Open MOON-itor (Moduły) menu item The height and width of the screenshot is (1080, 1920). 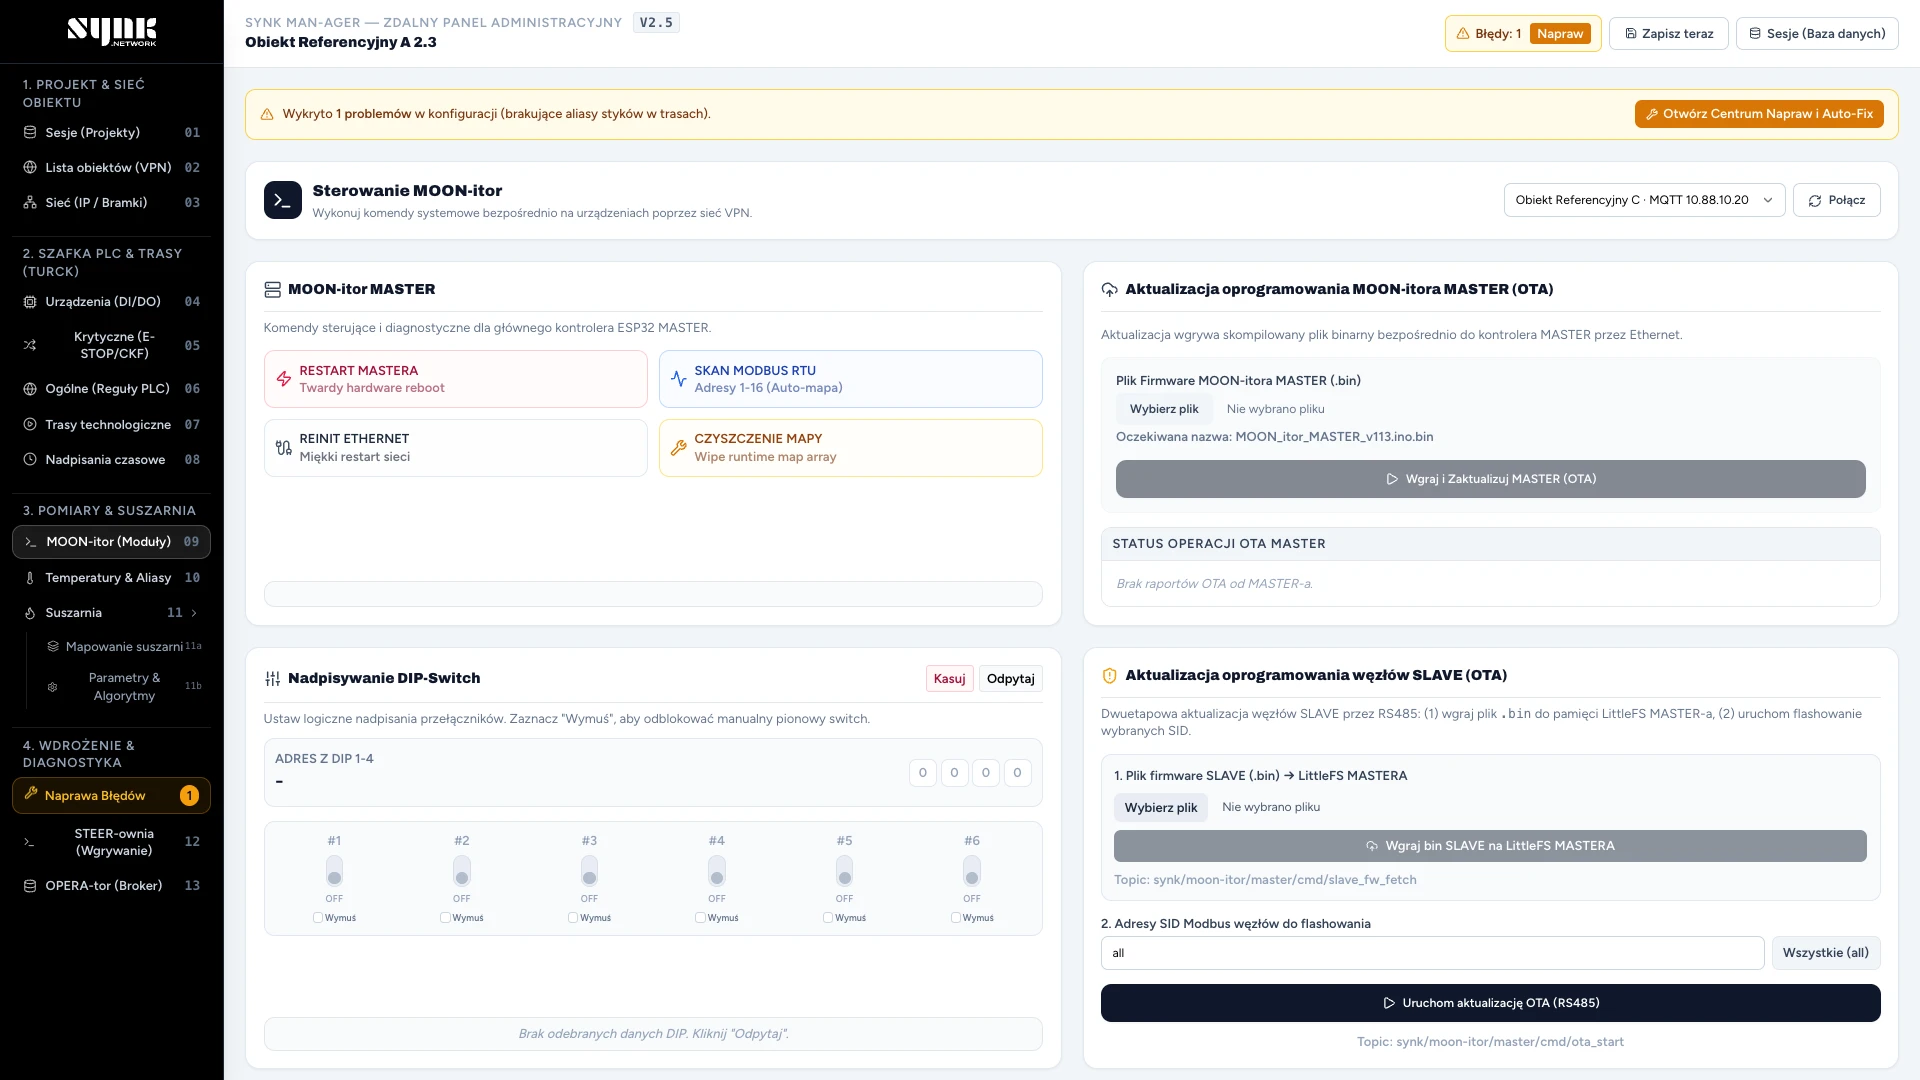111,542
